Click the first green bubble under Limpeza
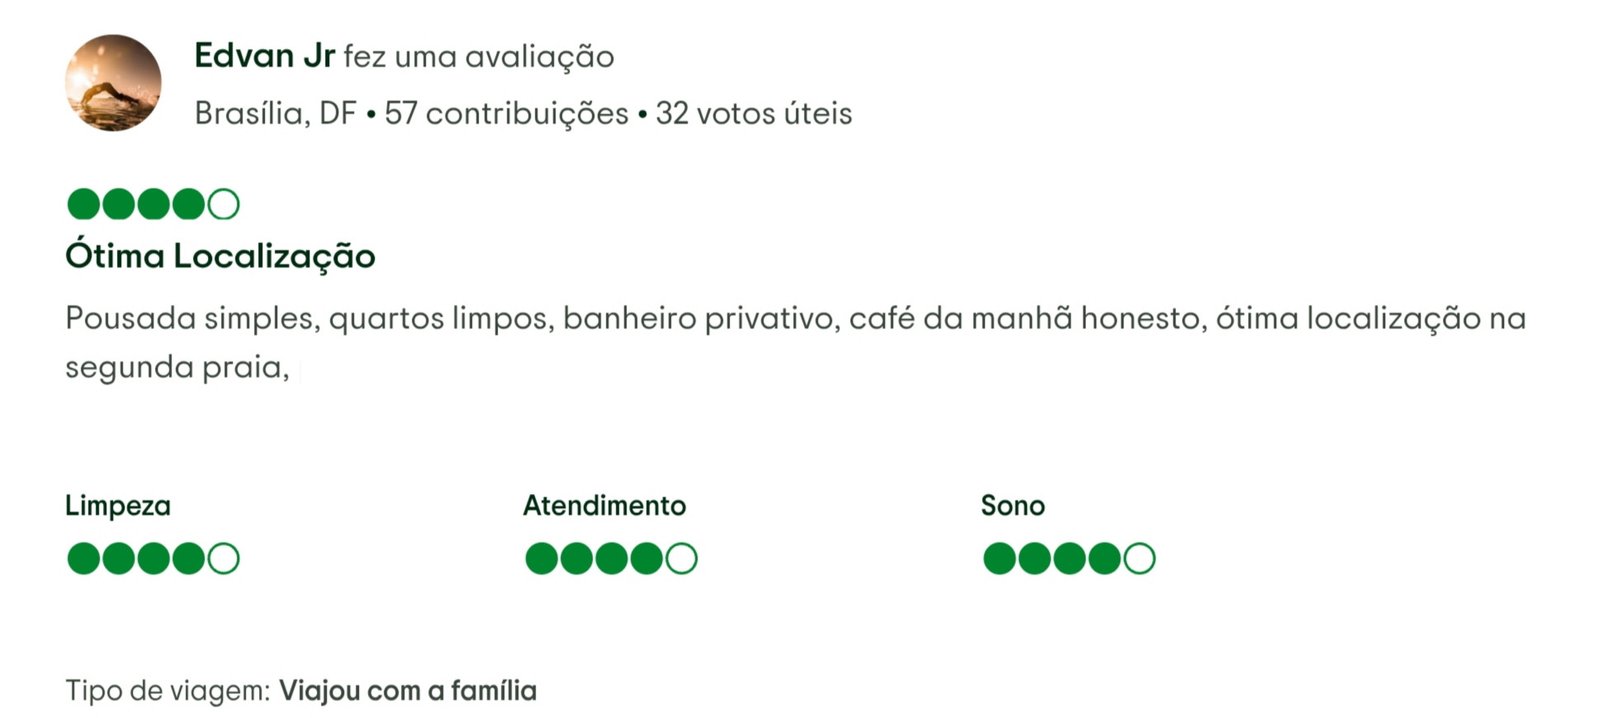 point(84,558)
